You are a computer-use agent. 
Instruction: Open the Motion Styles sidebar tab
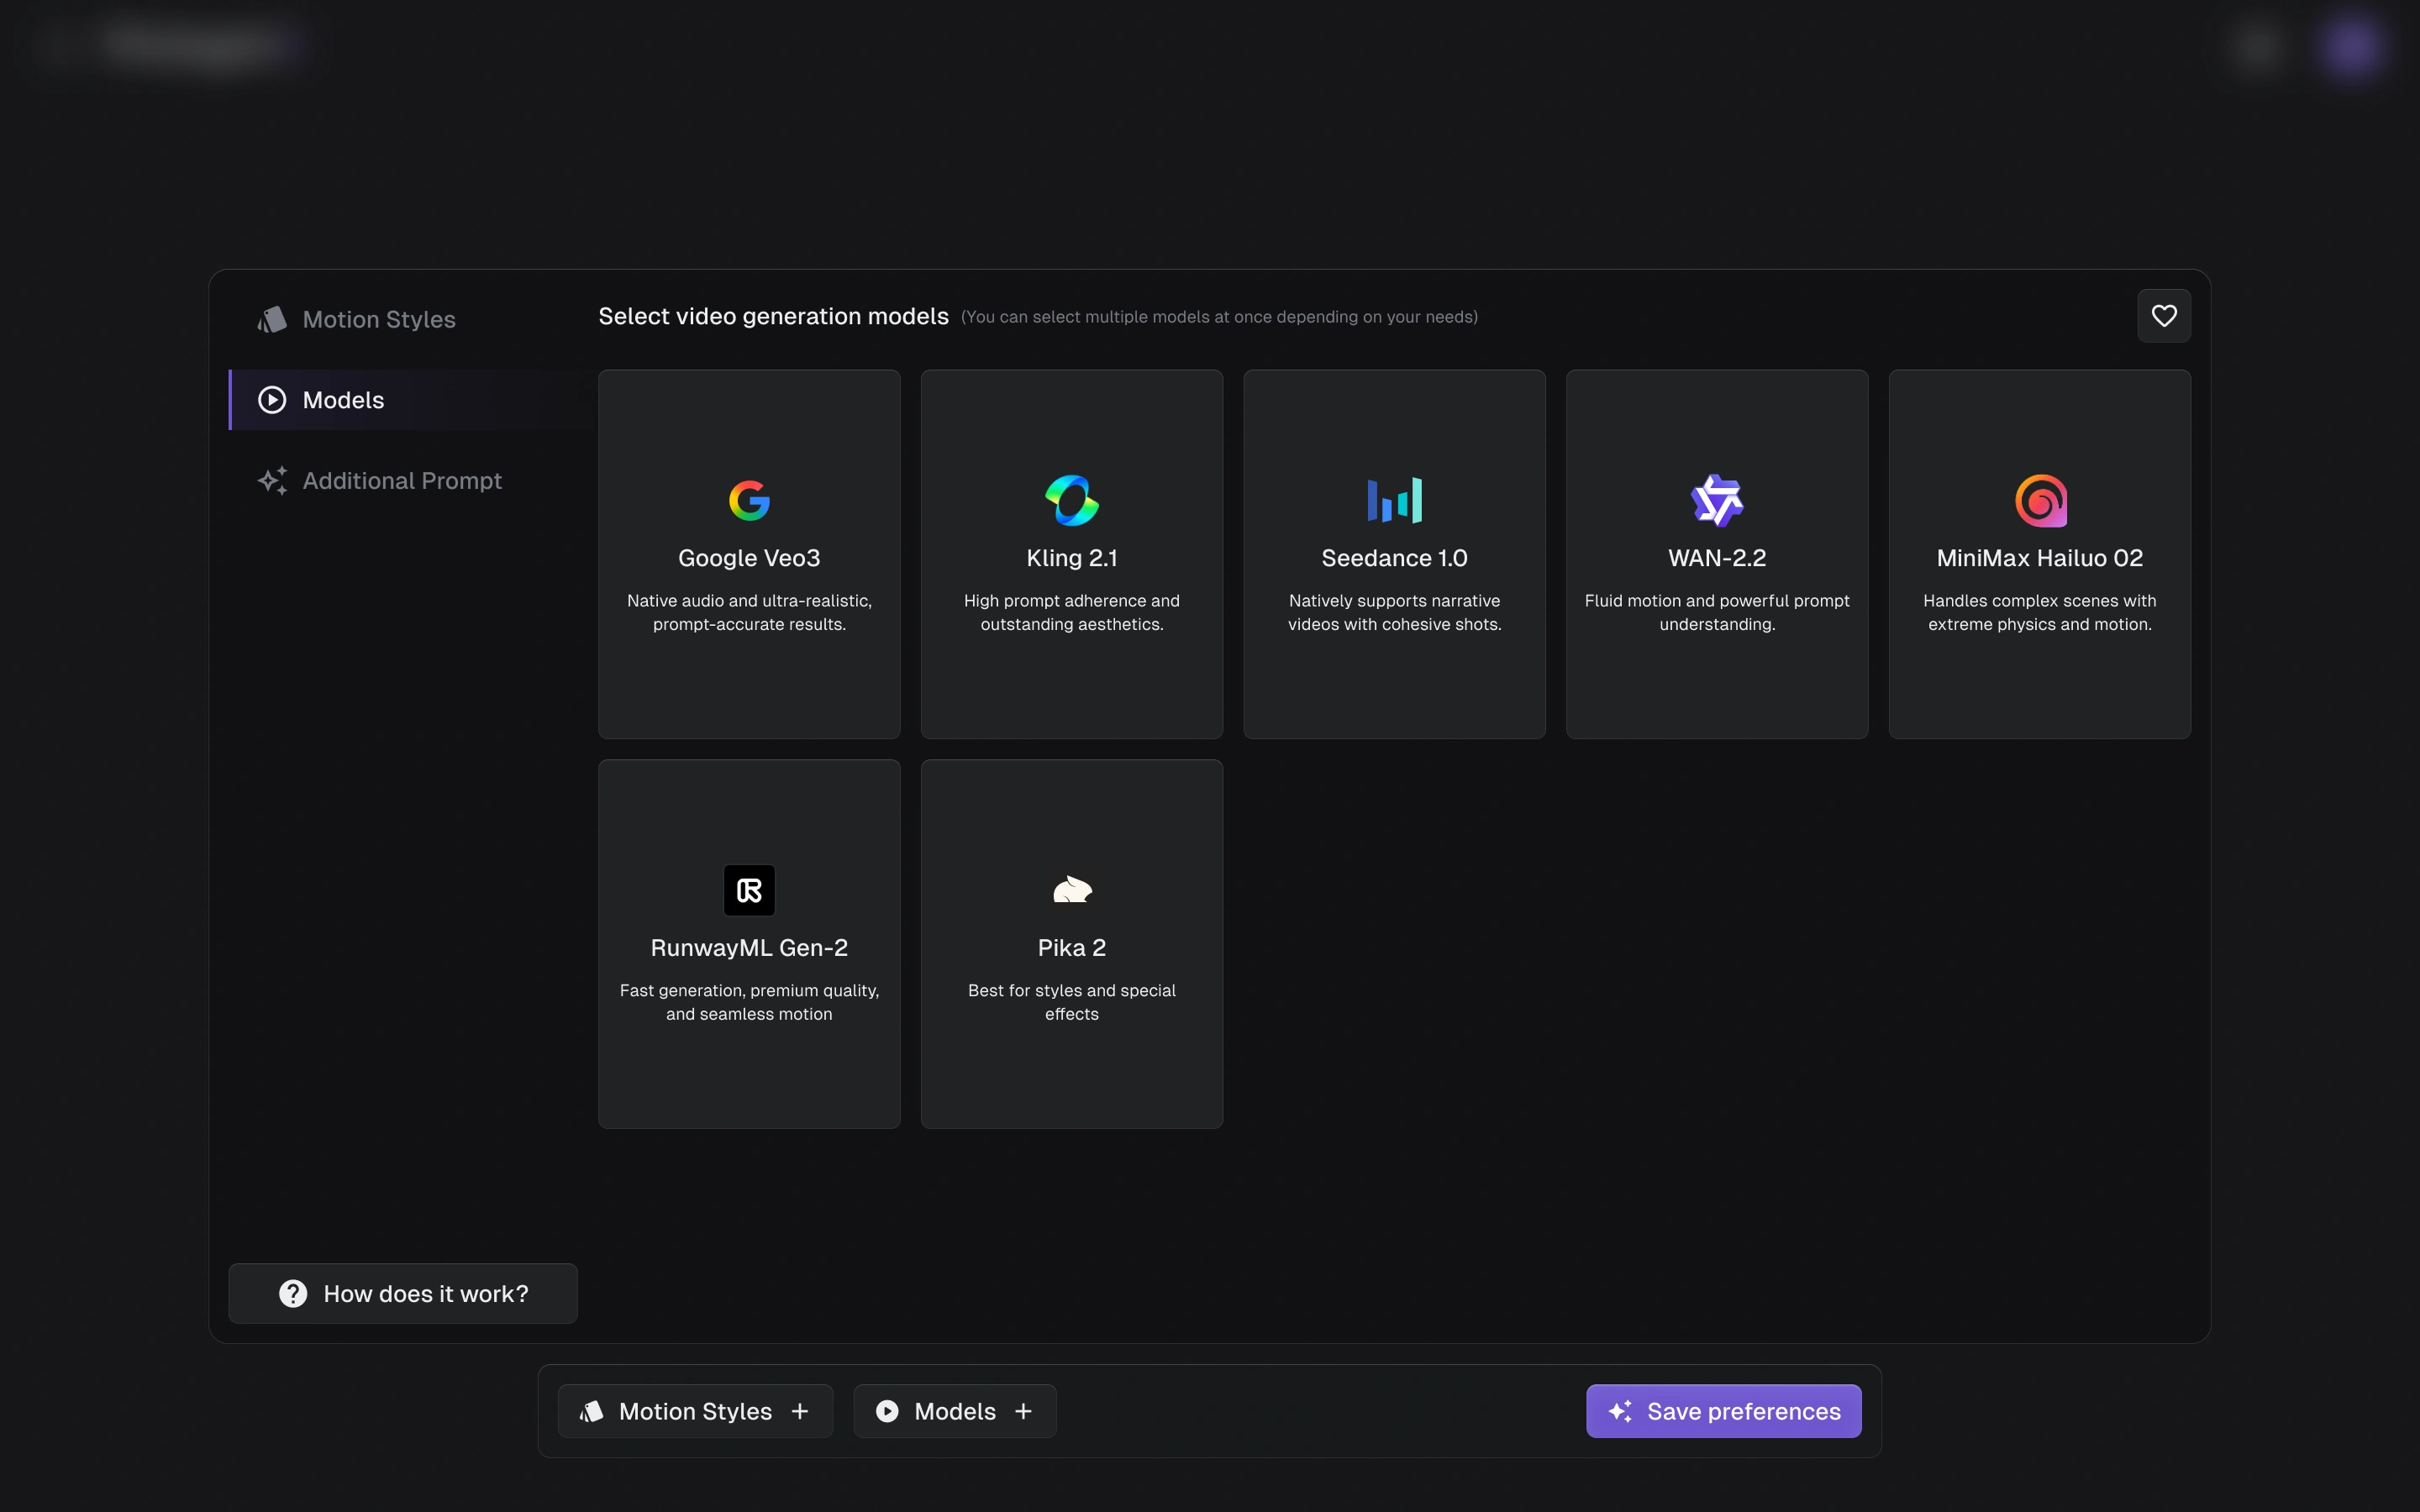point(378,319)
